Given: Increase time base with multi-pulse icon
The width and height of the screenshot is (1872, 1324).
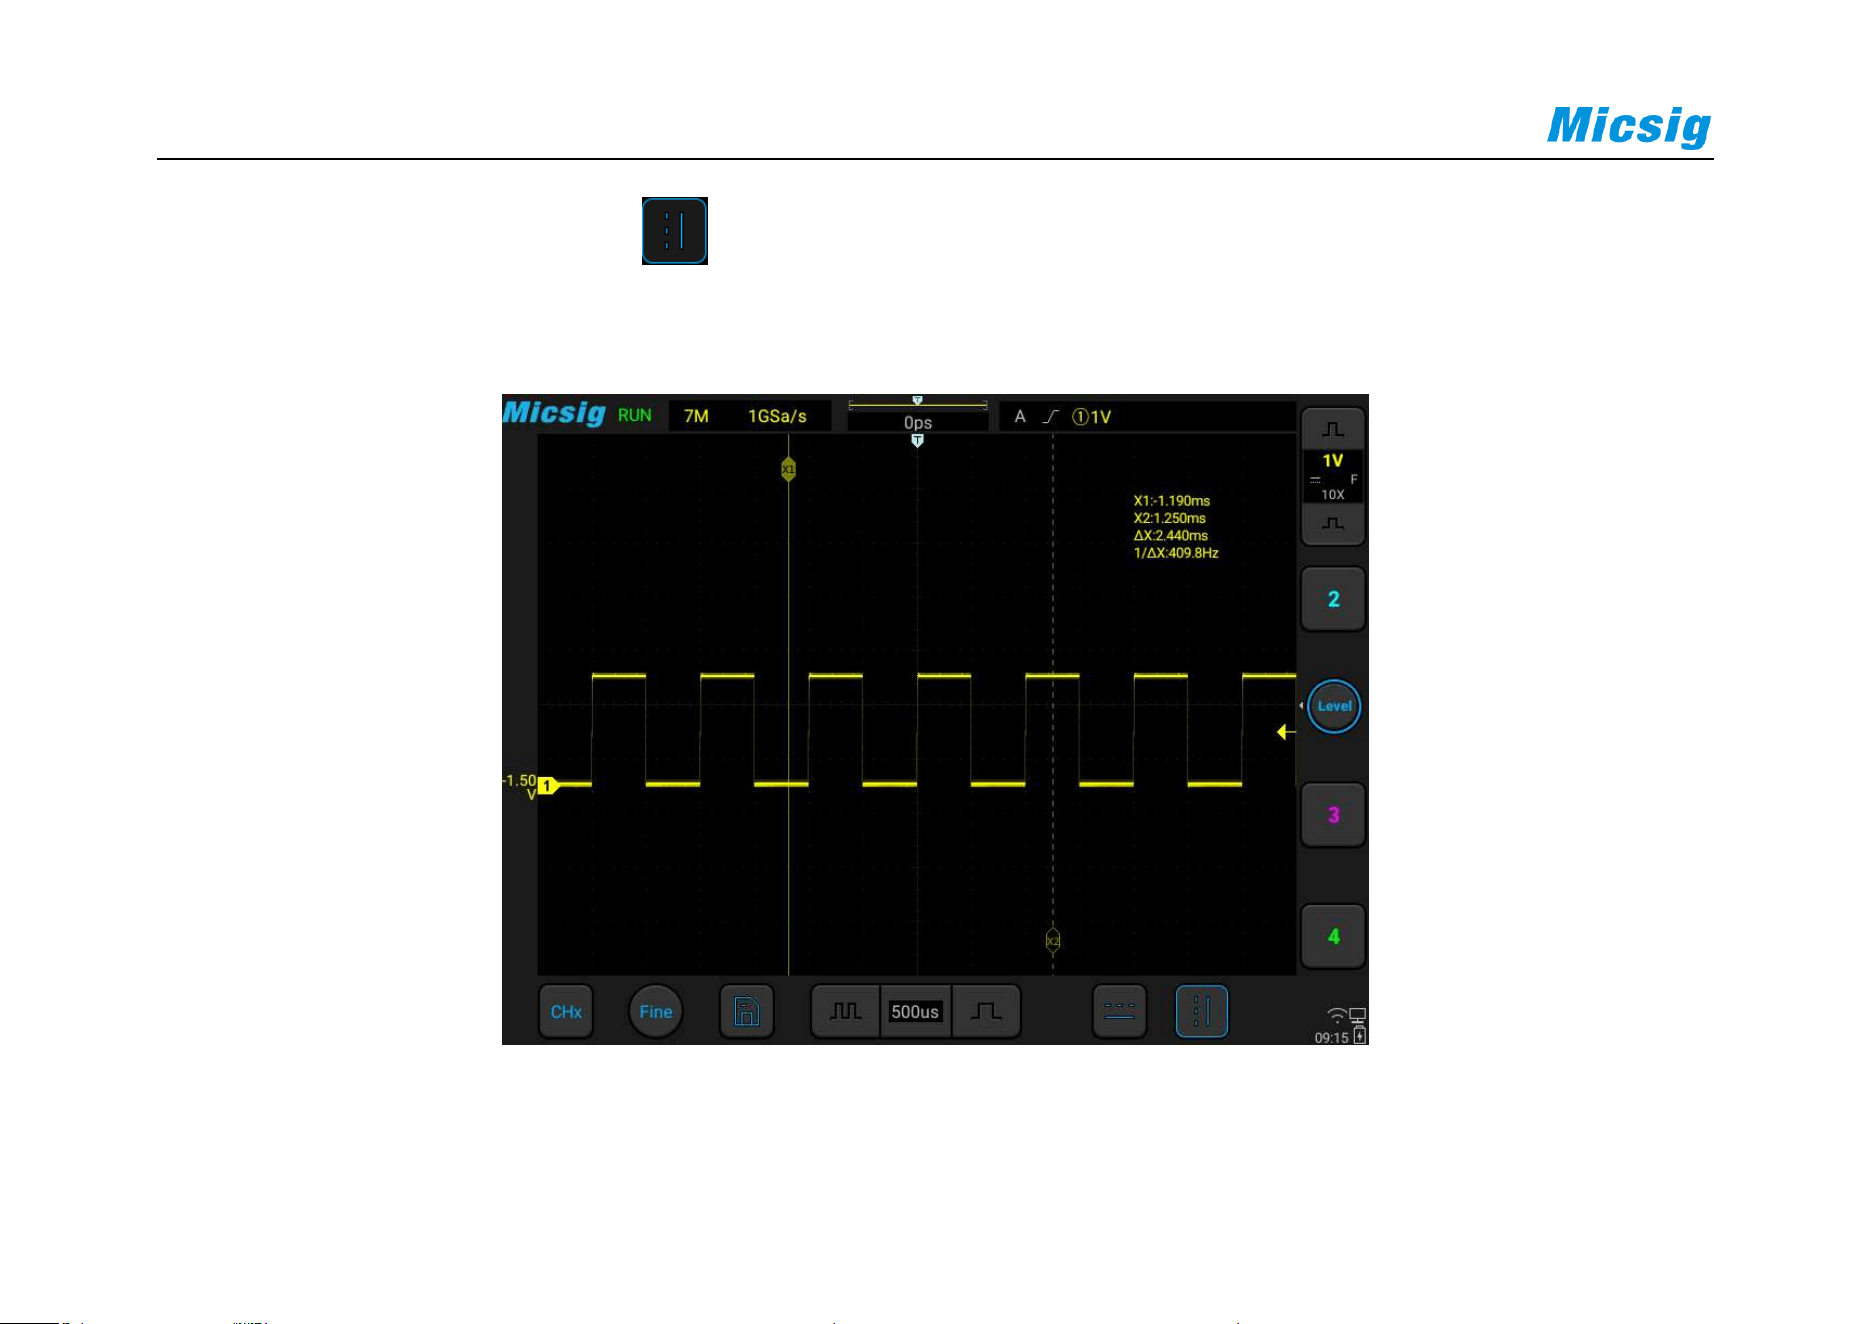Looking at the screenshot, I should click(846, 1011).
